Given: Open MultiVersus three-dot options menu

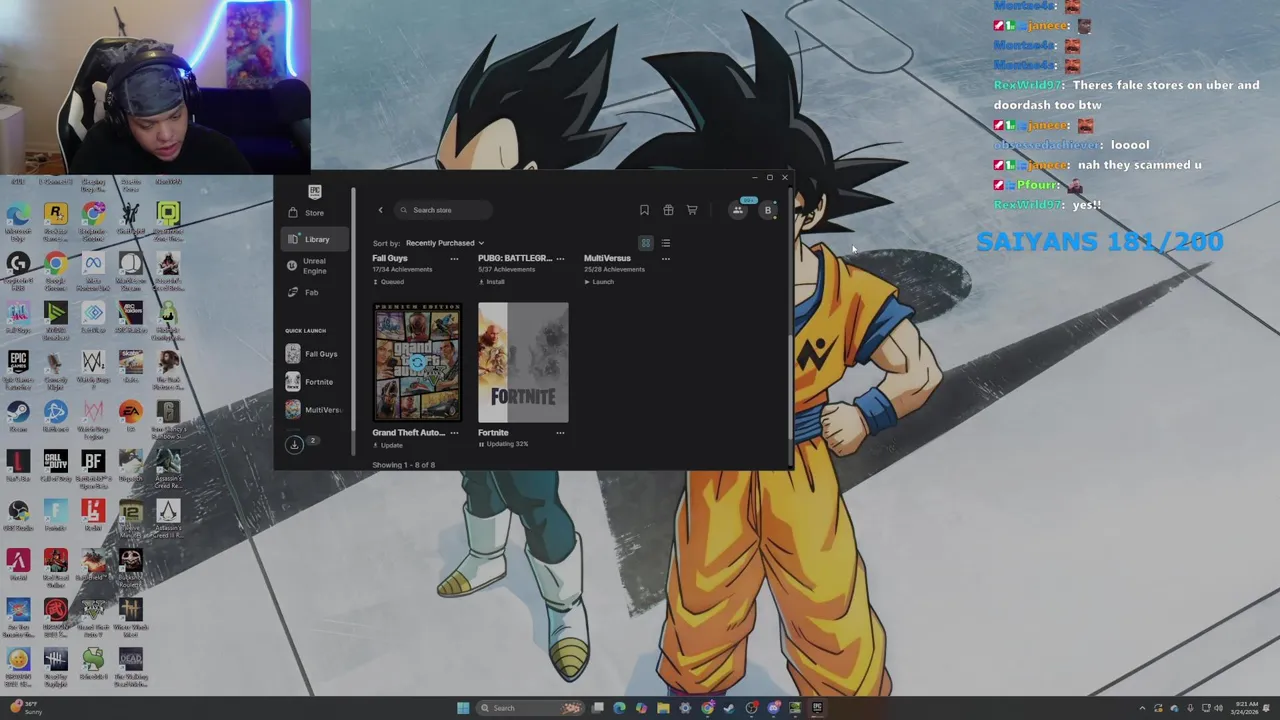Looking at the screenshot, I should [666, 258].
